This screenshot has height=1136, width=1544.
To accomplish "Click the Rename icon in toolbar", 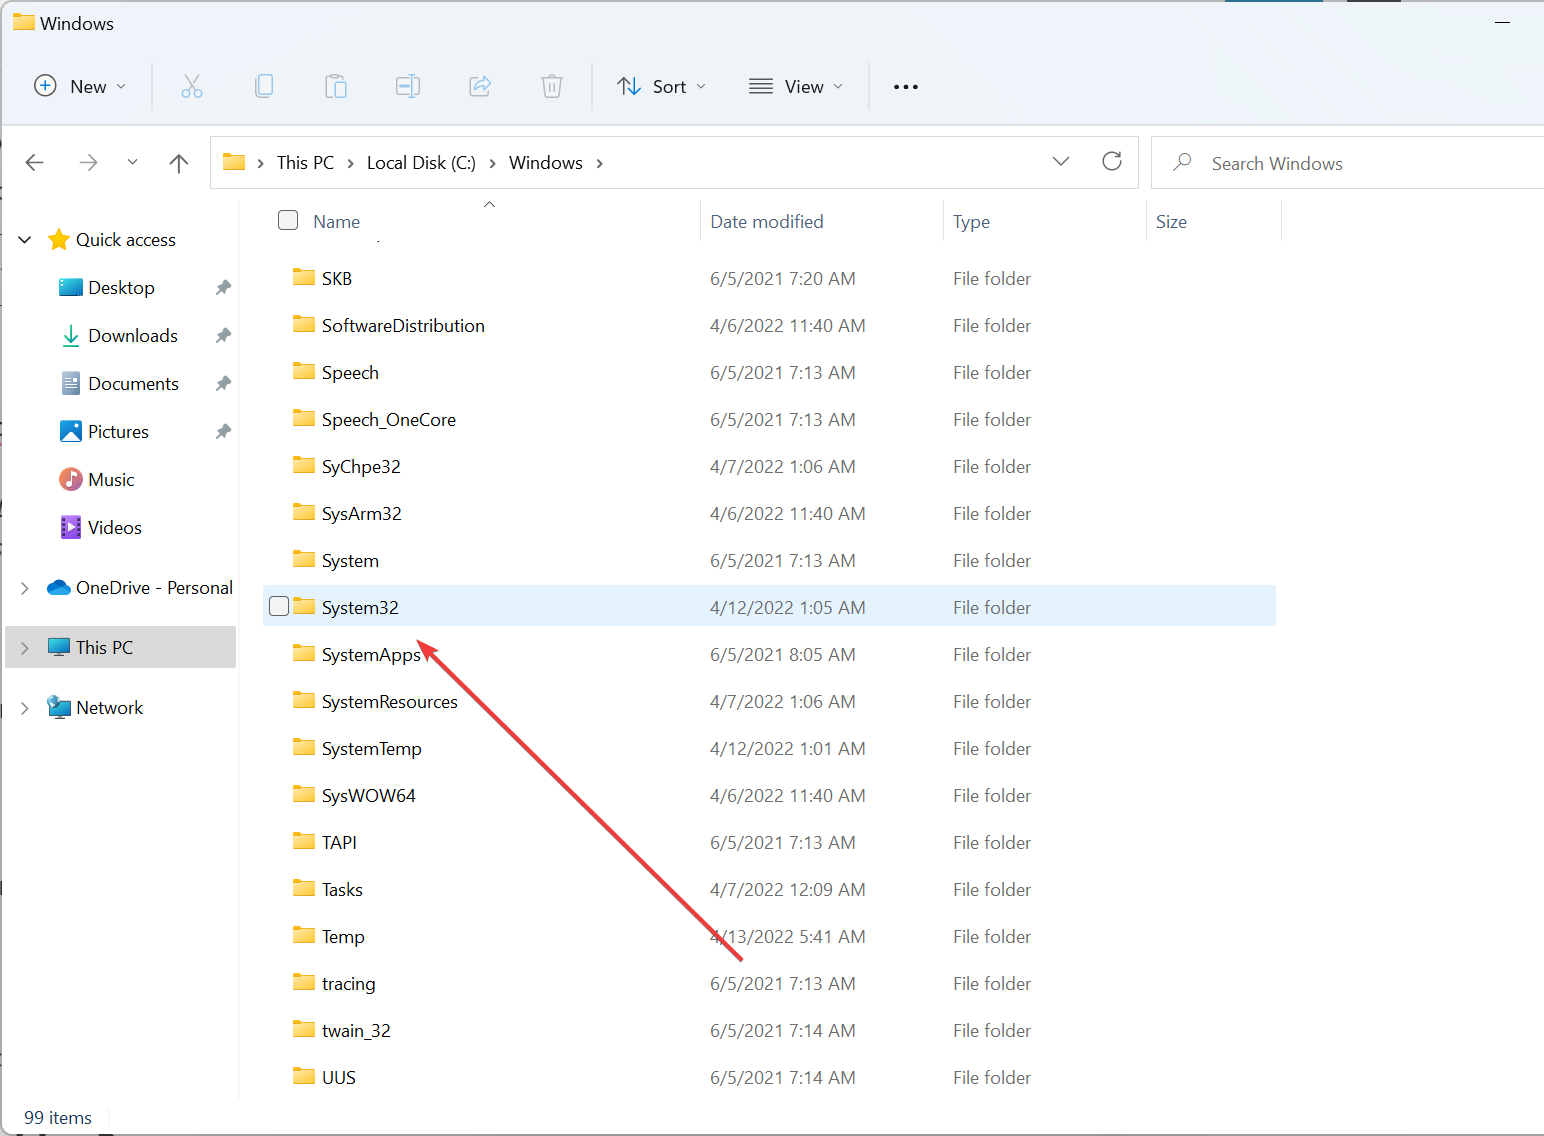I will [x=408, y=87].
